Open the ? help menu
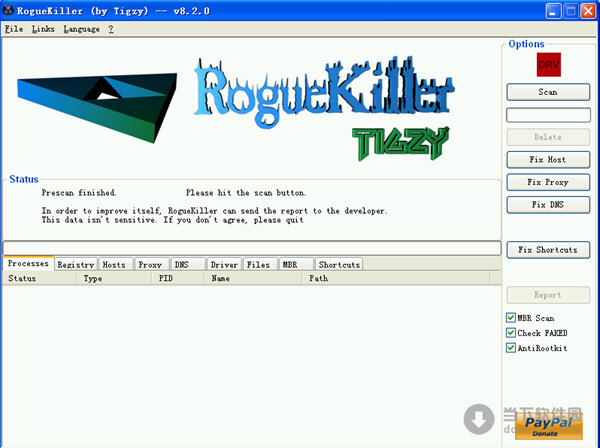 tap(111, 29)
